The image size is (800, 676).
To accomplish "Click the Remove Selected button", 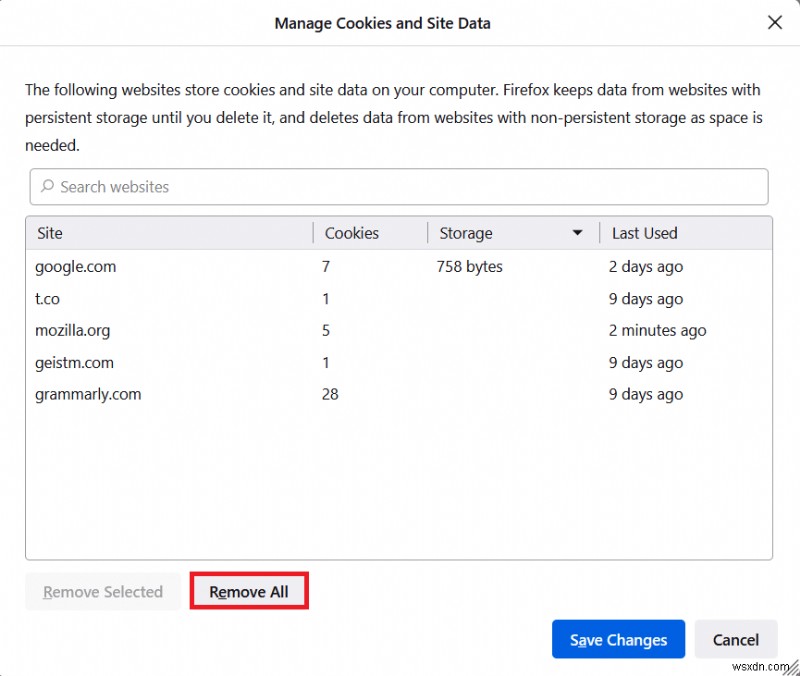I will point(102,591).
